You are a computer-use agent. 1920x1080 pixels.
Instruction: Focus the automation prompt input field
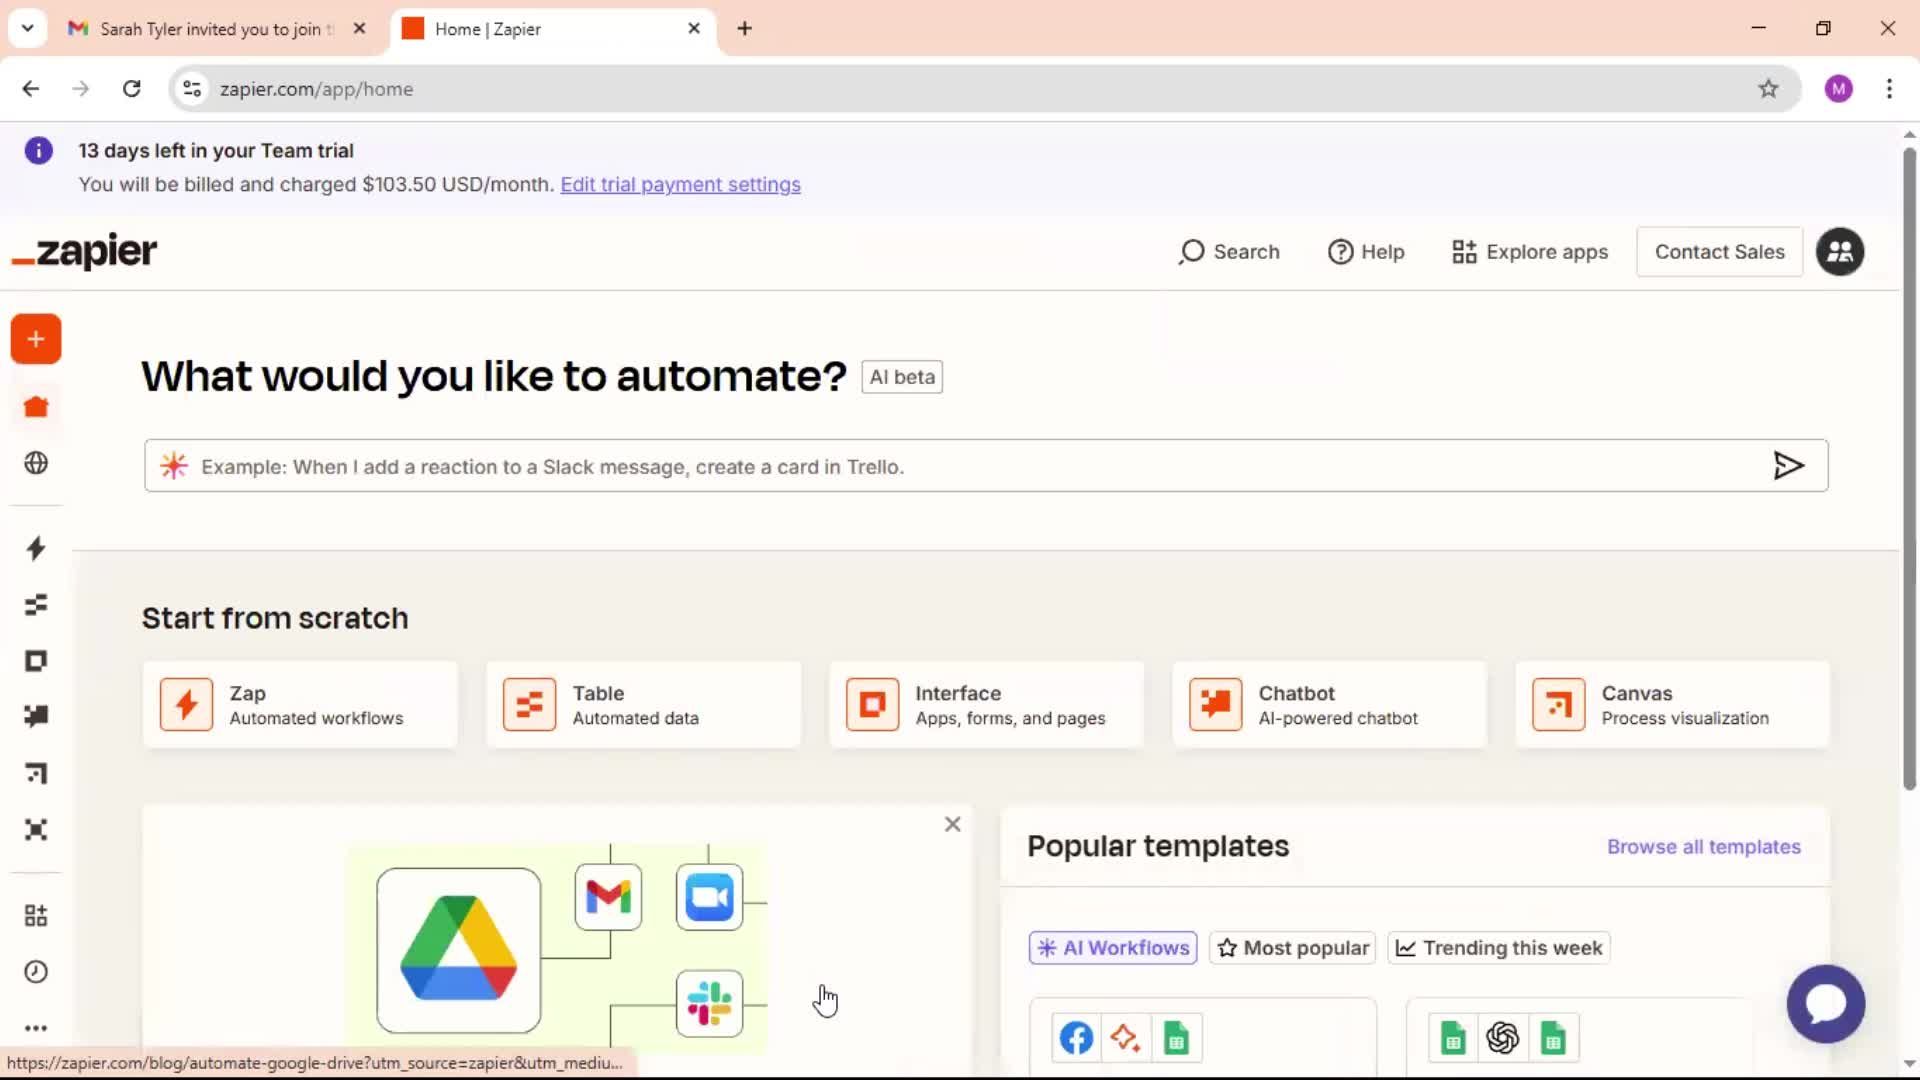tap(986, 466)
